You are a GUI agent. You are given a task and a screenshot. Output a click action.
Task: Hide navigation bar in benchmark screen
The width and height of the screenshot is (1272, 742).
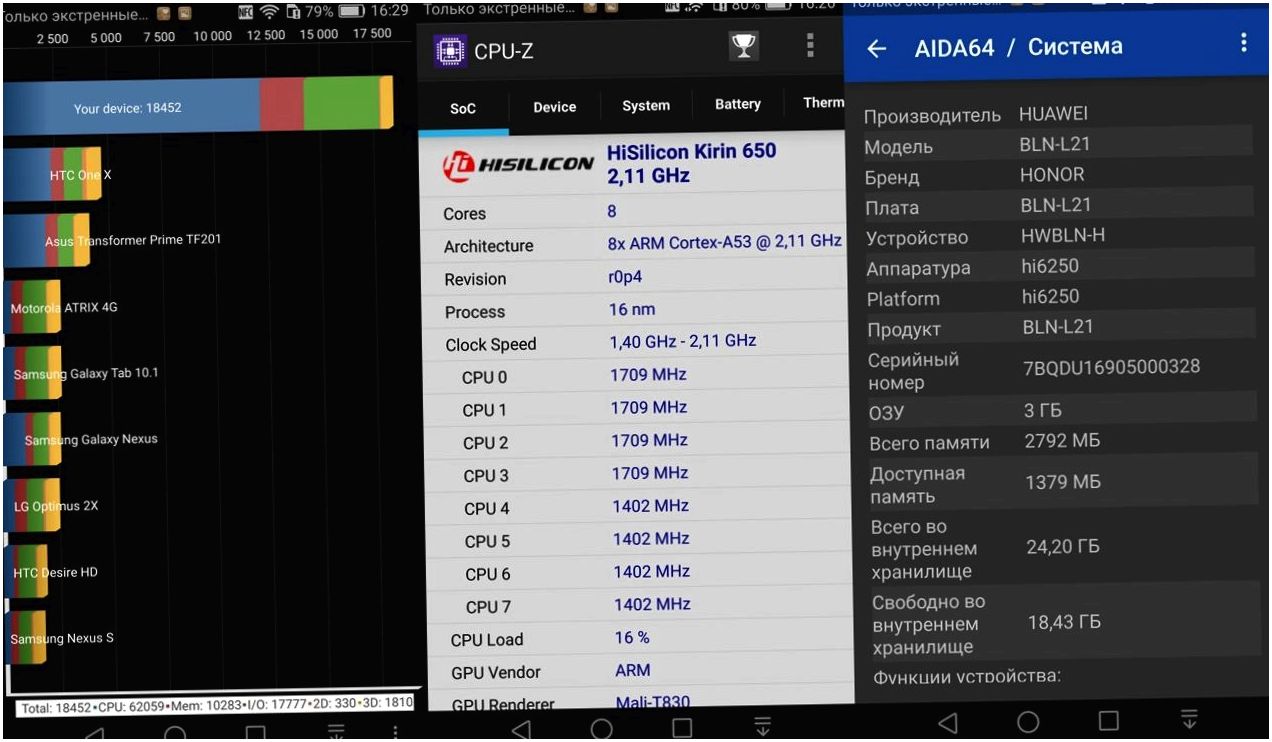point(336,733)
